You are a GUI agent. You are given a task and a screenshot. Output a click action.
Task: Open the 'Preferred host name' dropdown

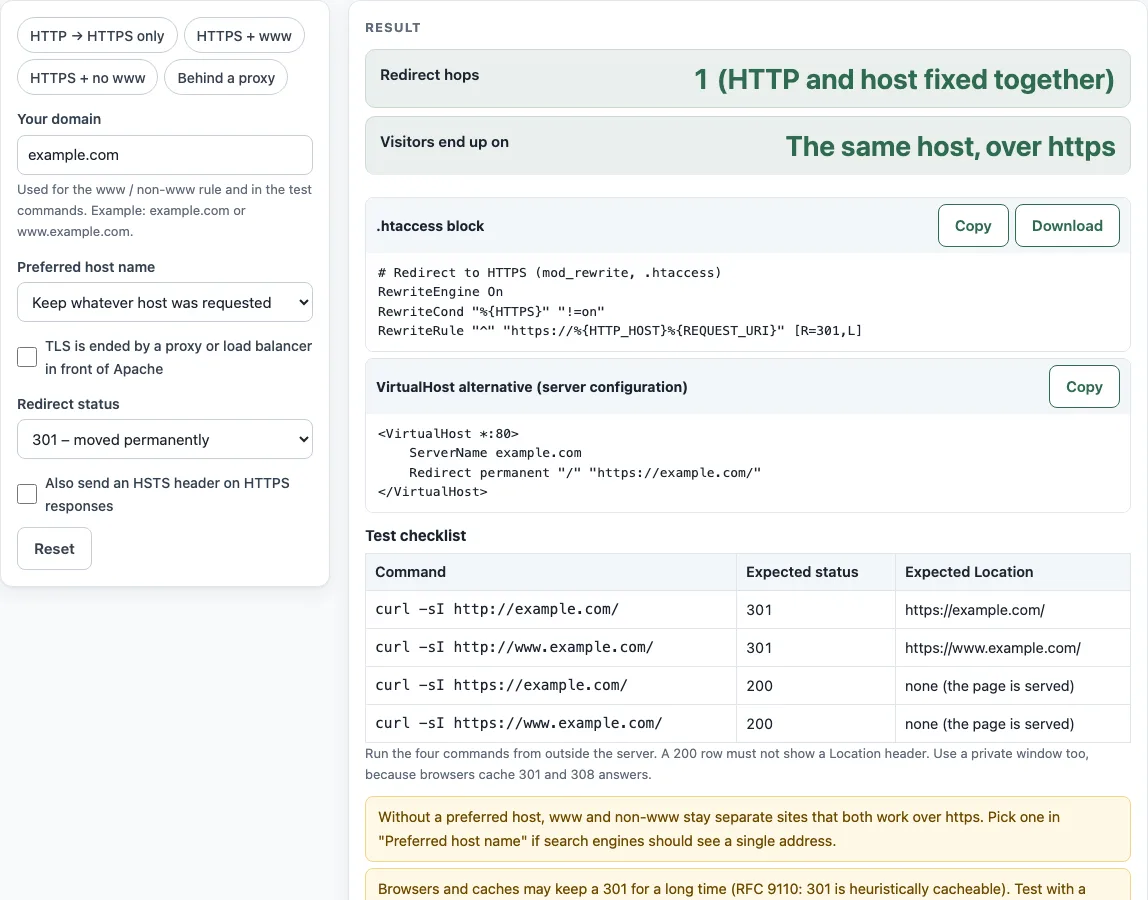(x=165, y=302)
